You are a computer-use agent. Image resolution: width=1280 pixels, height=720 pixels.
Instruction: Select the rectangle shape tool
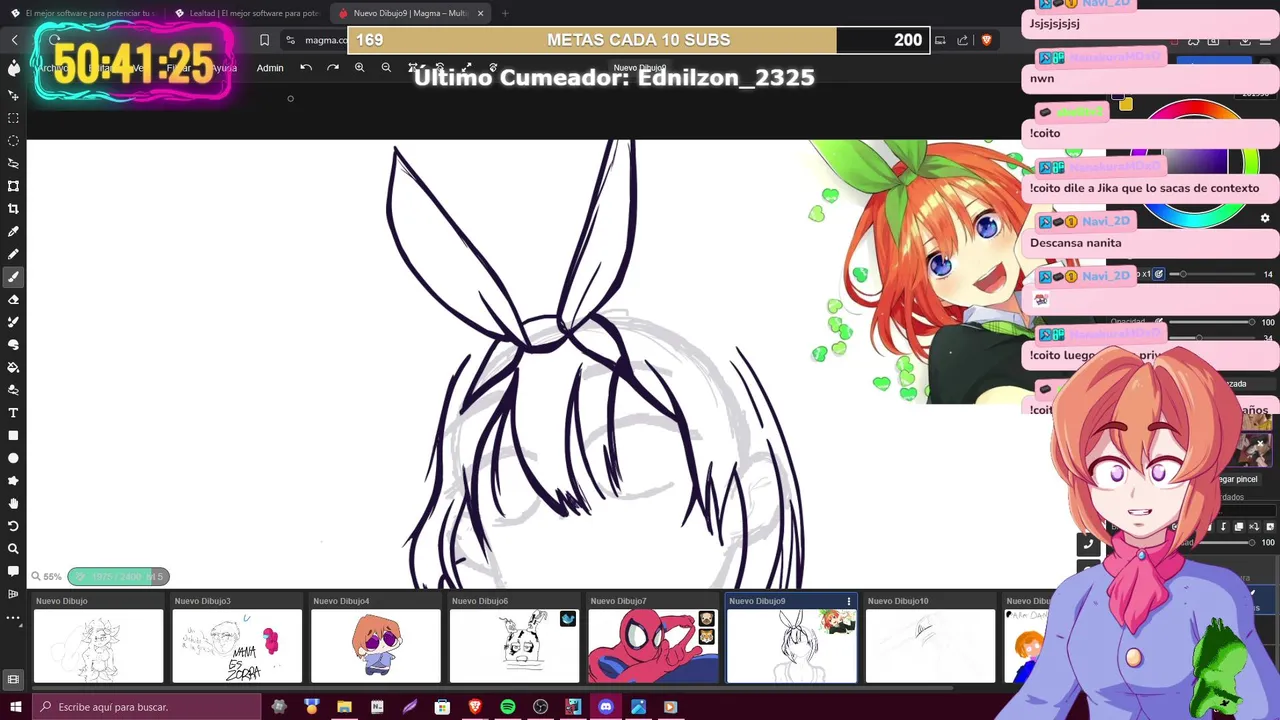[13, 435]
